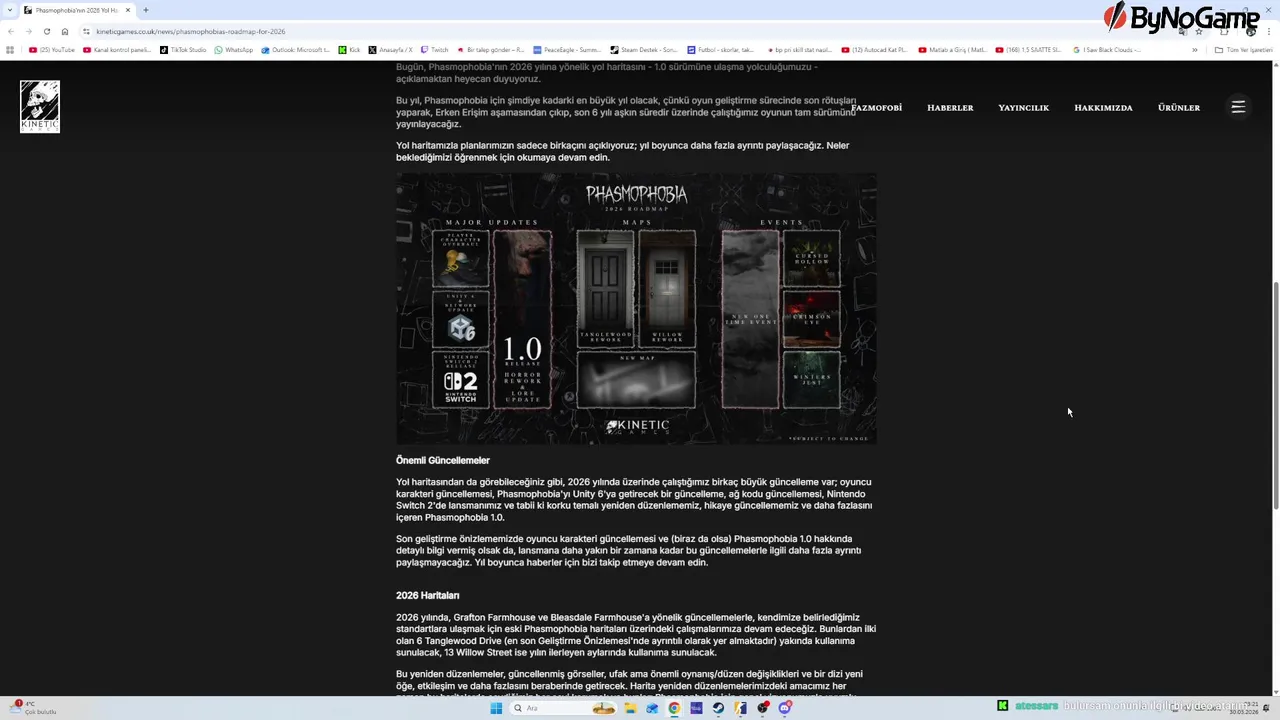Open Bir talep gönder bookmark
Image resolution: width=1280 pixels, height=720 pixels.
pos(491,49)
